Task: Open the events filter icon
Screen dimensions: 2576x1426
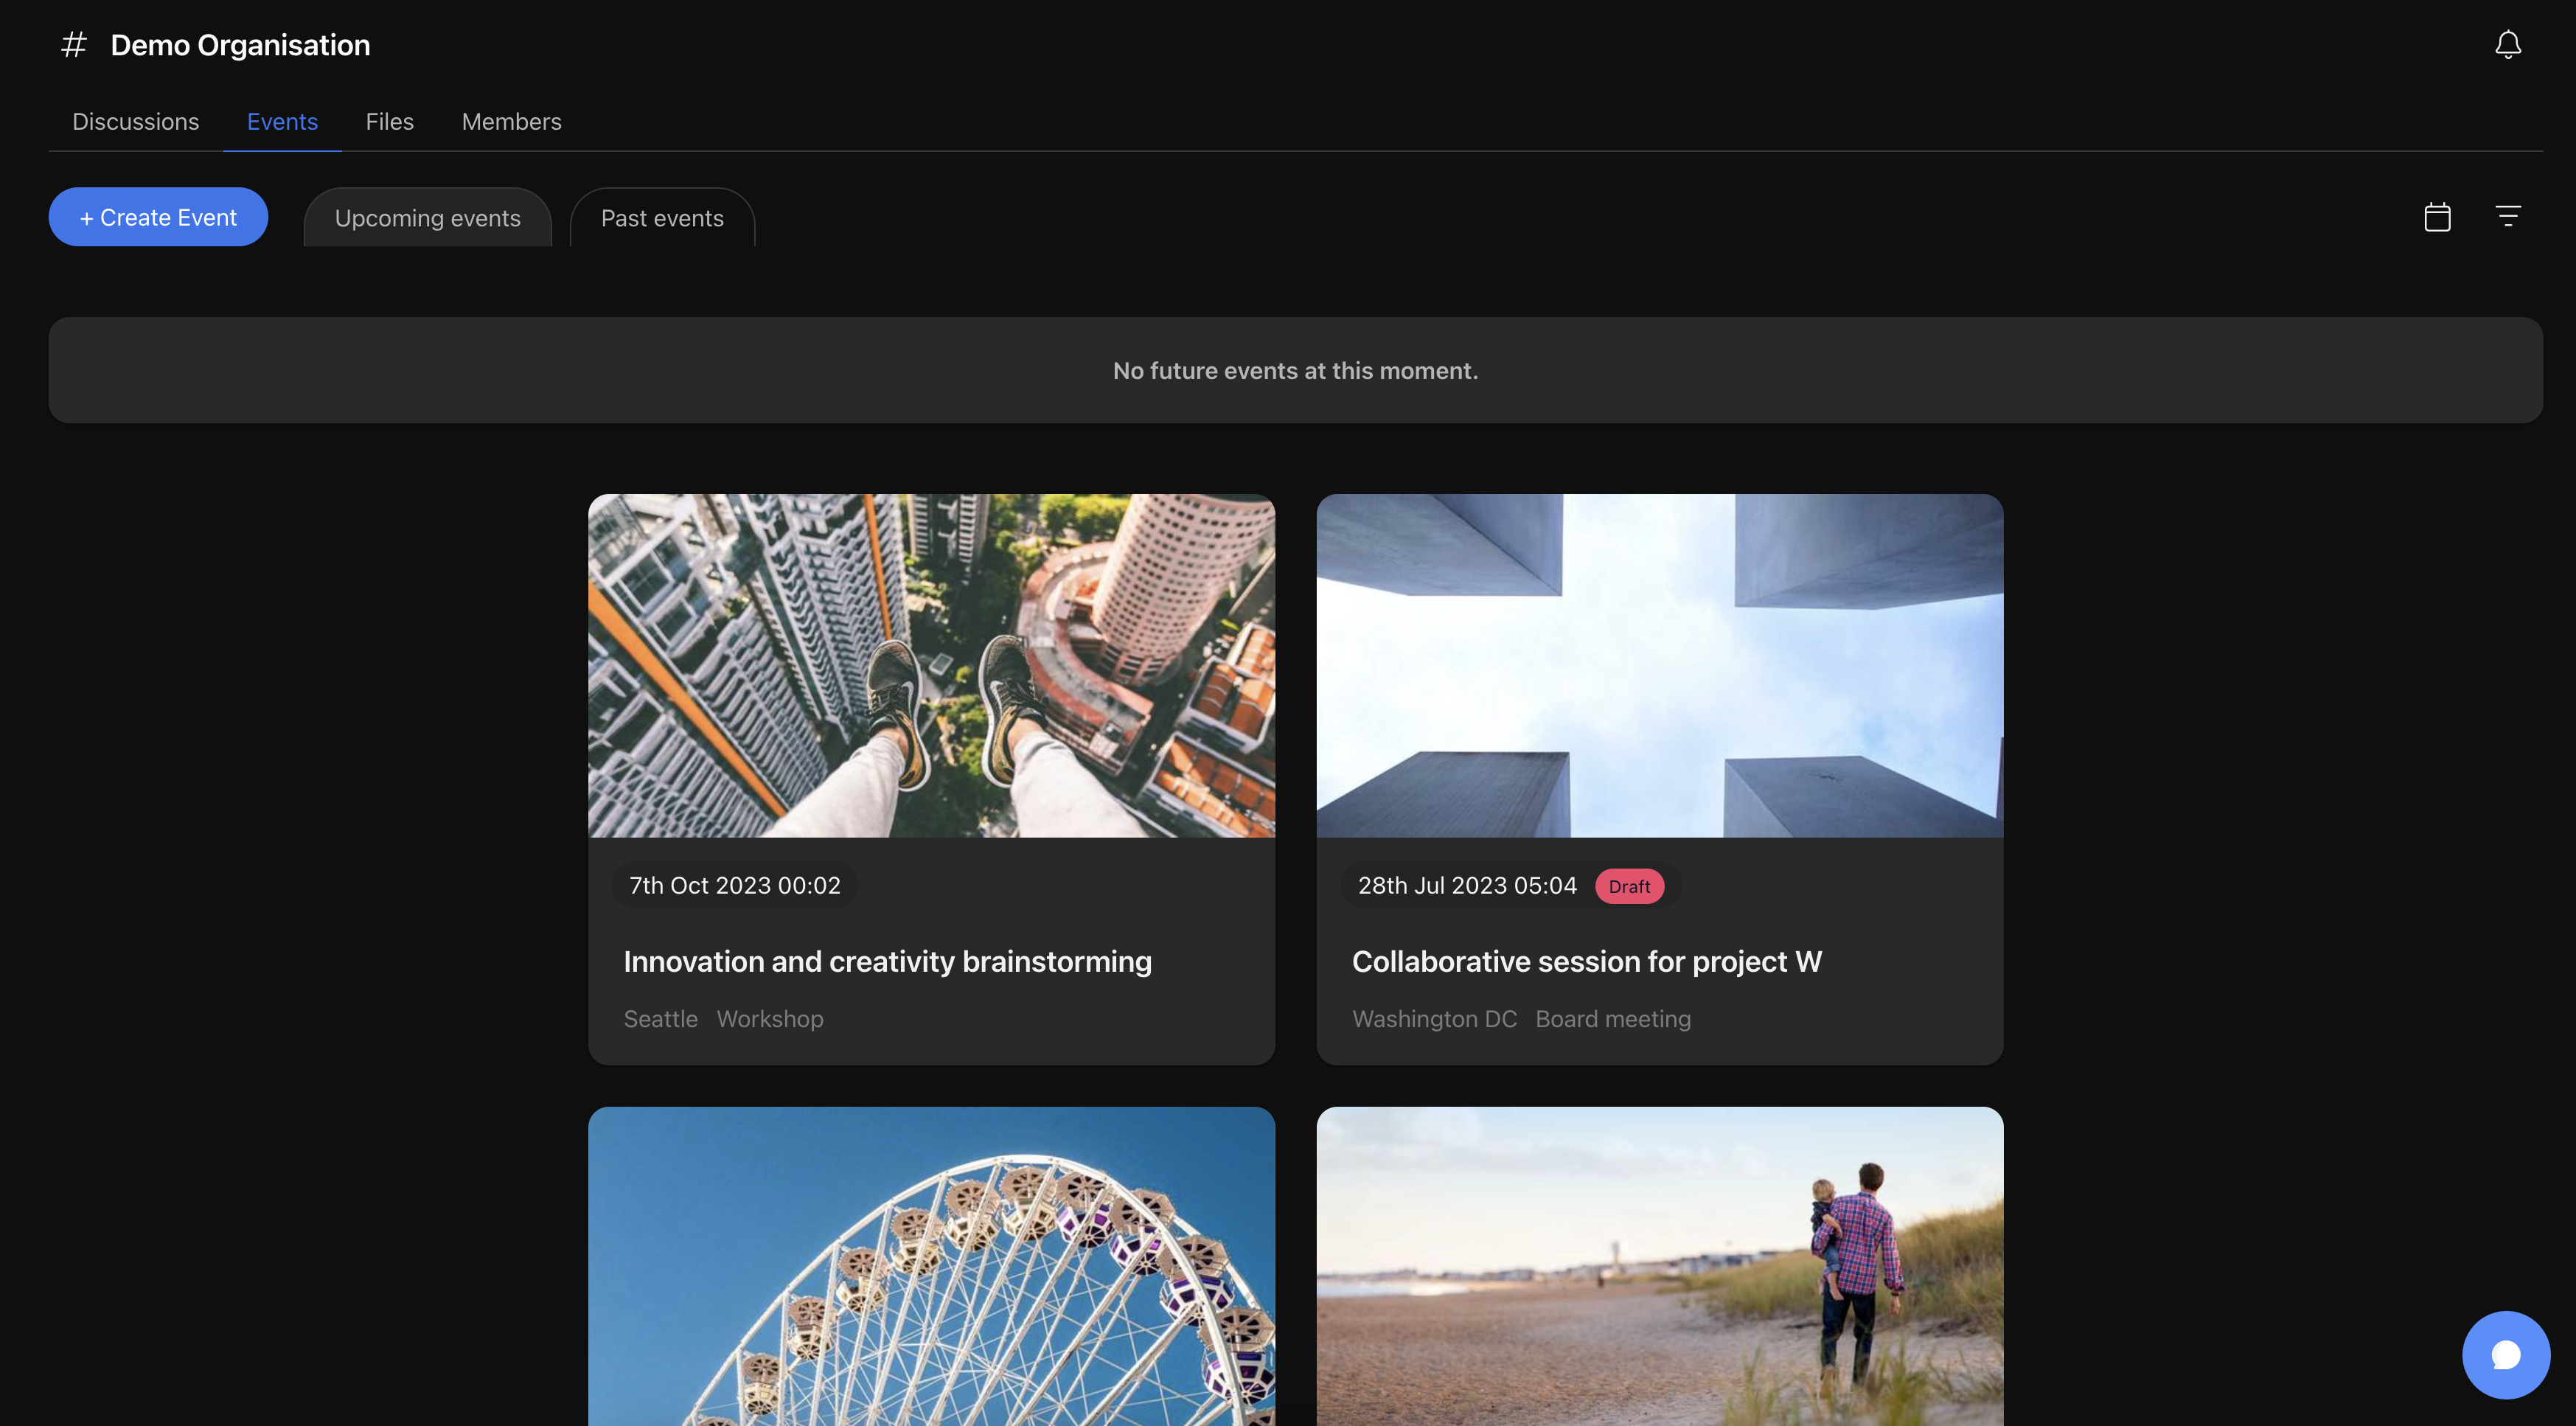Action: (x=2507, y=216)
